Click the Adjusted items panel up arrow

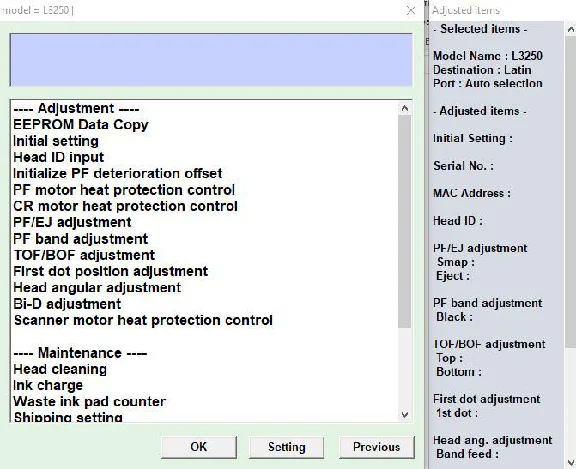tap(570, 30)
